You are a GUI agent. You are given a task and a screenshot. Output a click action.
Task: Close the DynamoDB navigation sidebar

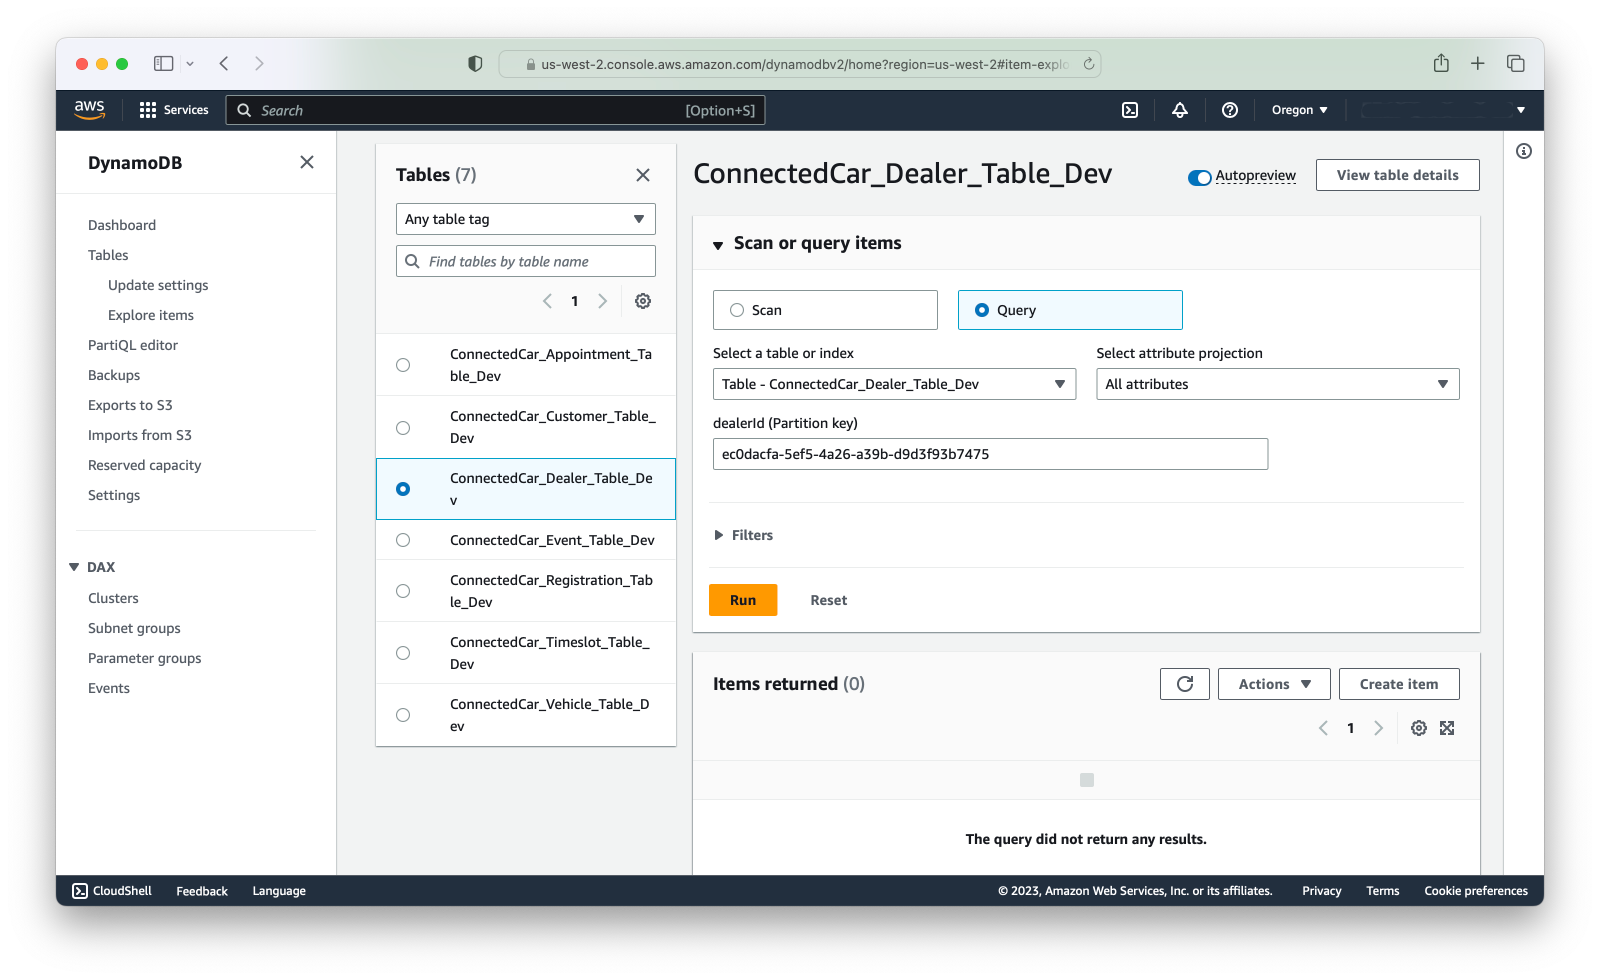307,162
